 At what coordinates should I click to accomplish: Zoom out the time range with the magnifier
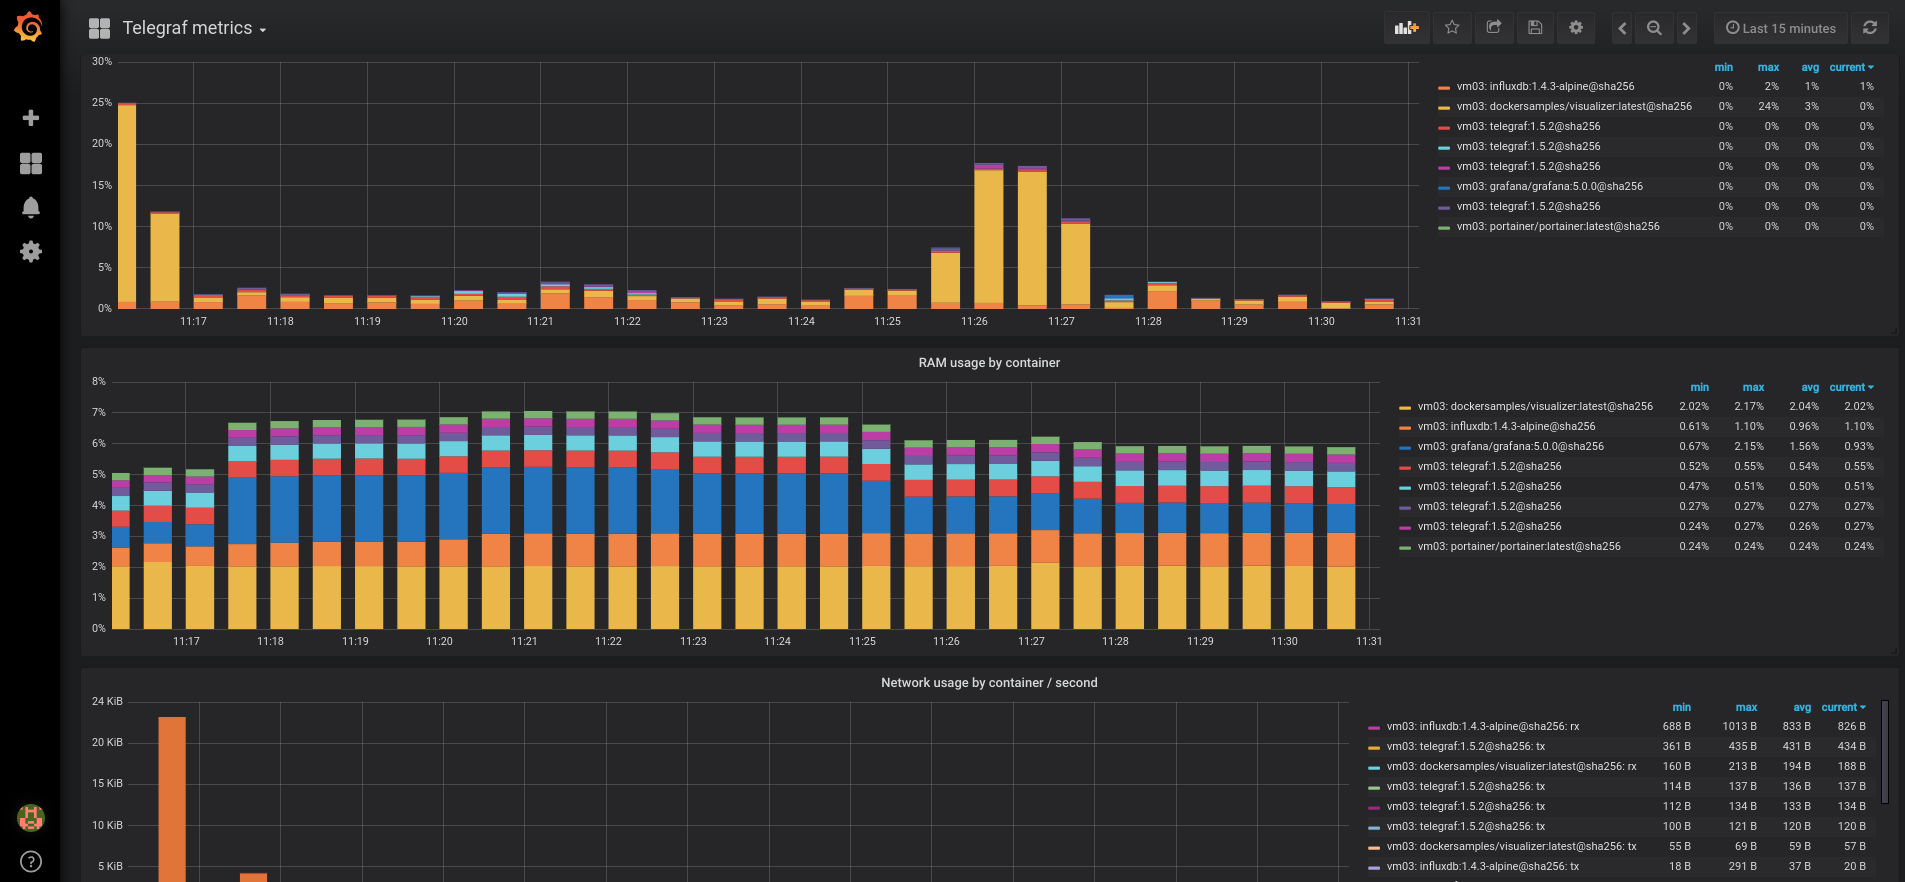coord(1654,28)
